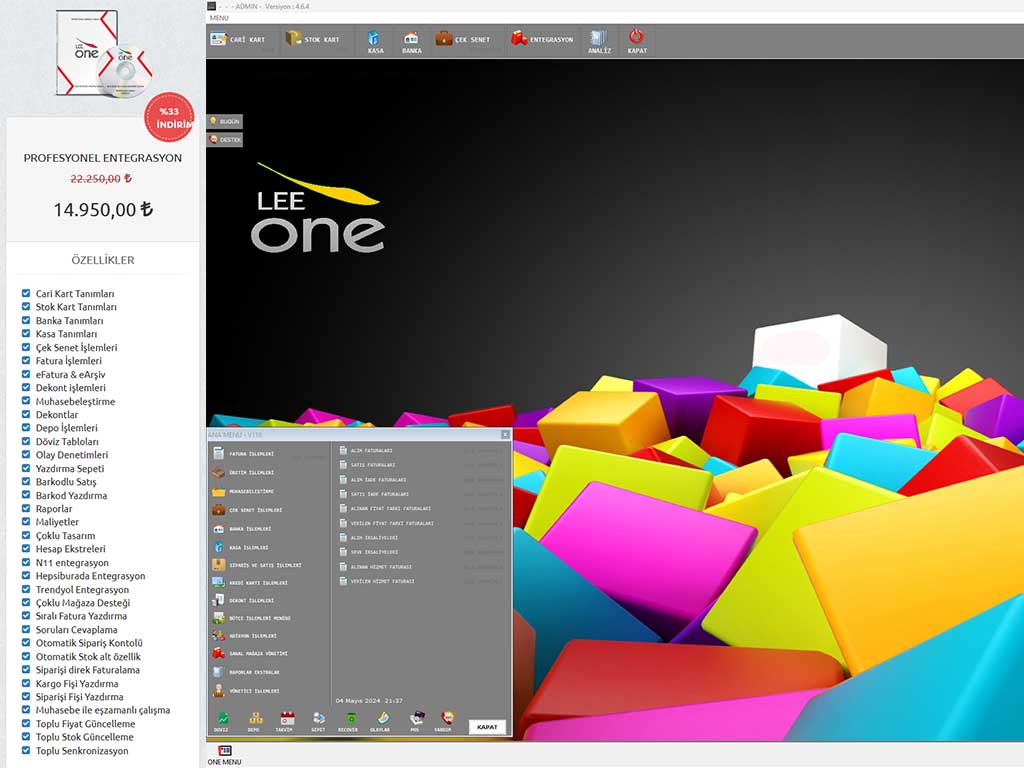Open the MENU menu bar item
This screenshot has width=1024, height=768.
pyautogui.click(x=219, y=18)
